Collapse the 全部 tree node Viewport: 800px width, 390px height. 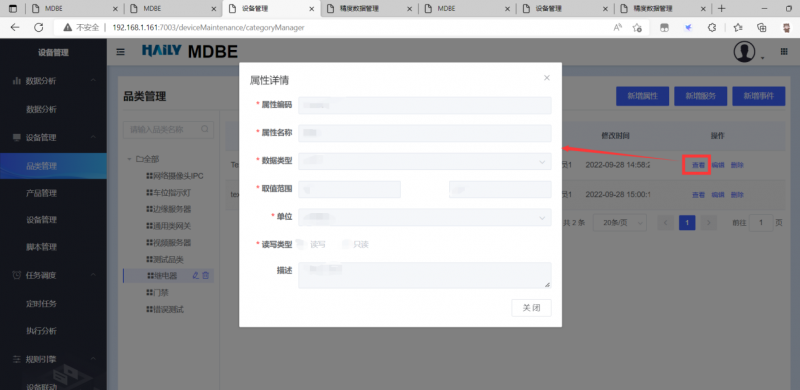[x=130, y=159]
